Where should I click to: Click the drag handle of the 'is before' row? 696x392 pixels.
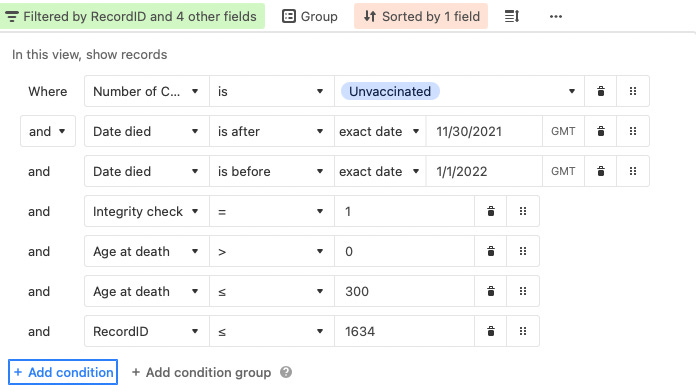(x=633, y=171)
